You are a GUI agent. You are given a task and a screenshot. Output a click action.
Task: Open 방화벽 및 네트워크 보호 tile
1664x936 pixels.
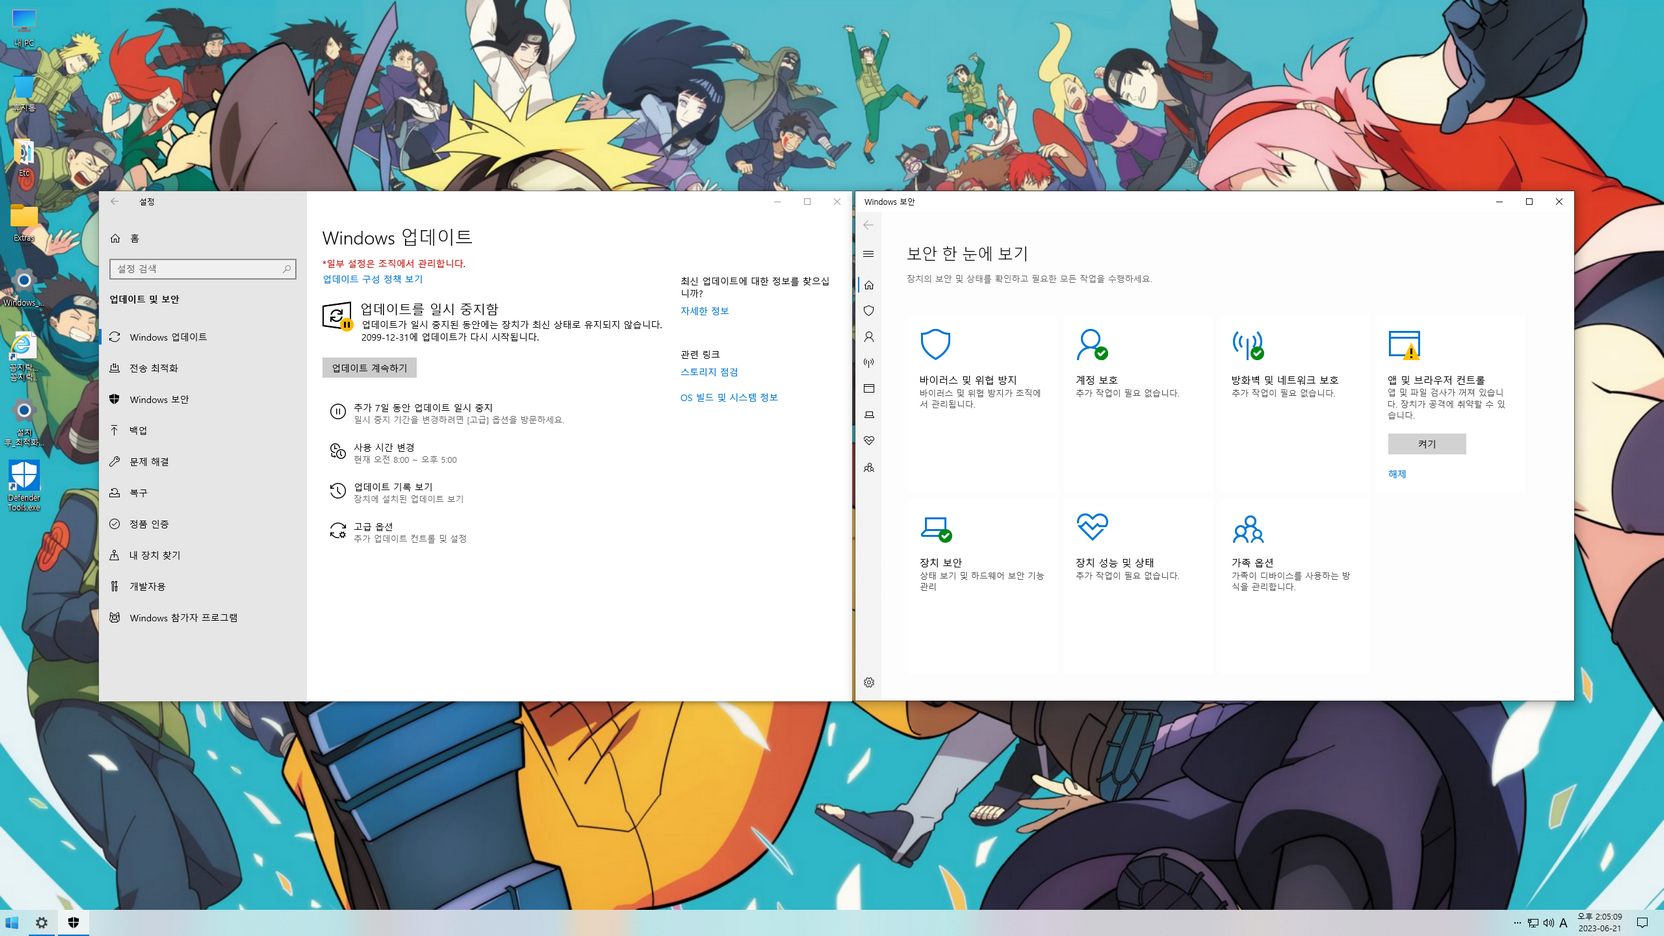pos(1294,403)
